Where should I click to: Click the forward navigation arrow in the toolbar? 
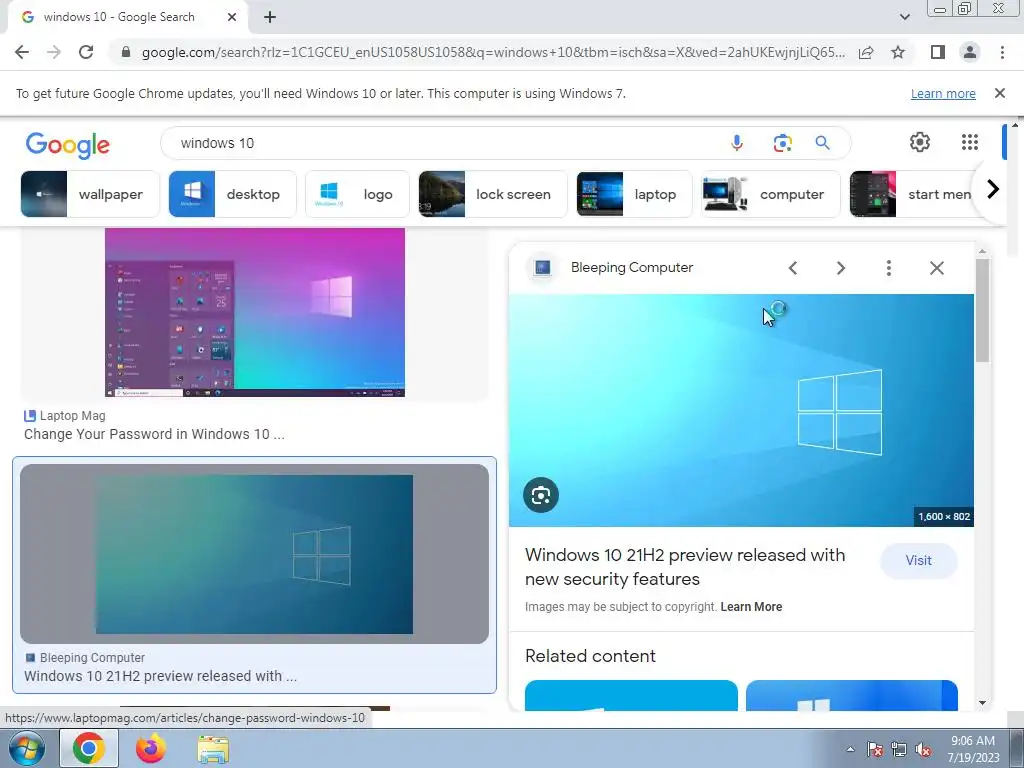pos(54,52)
